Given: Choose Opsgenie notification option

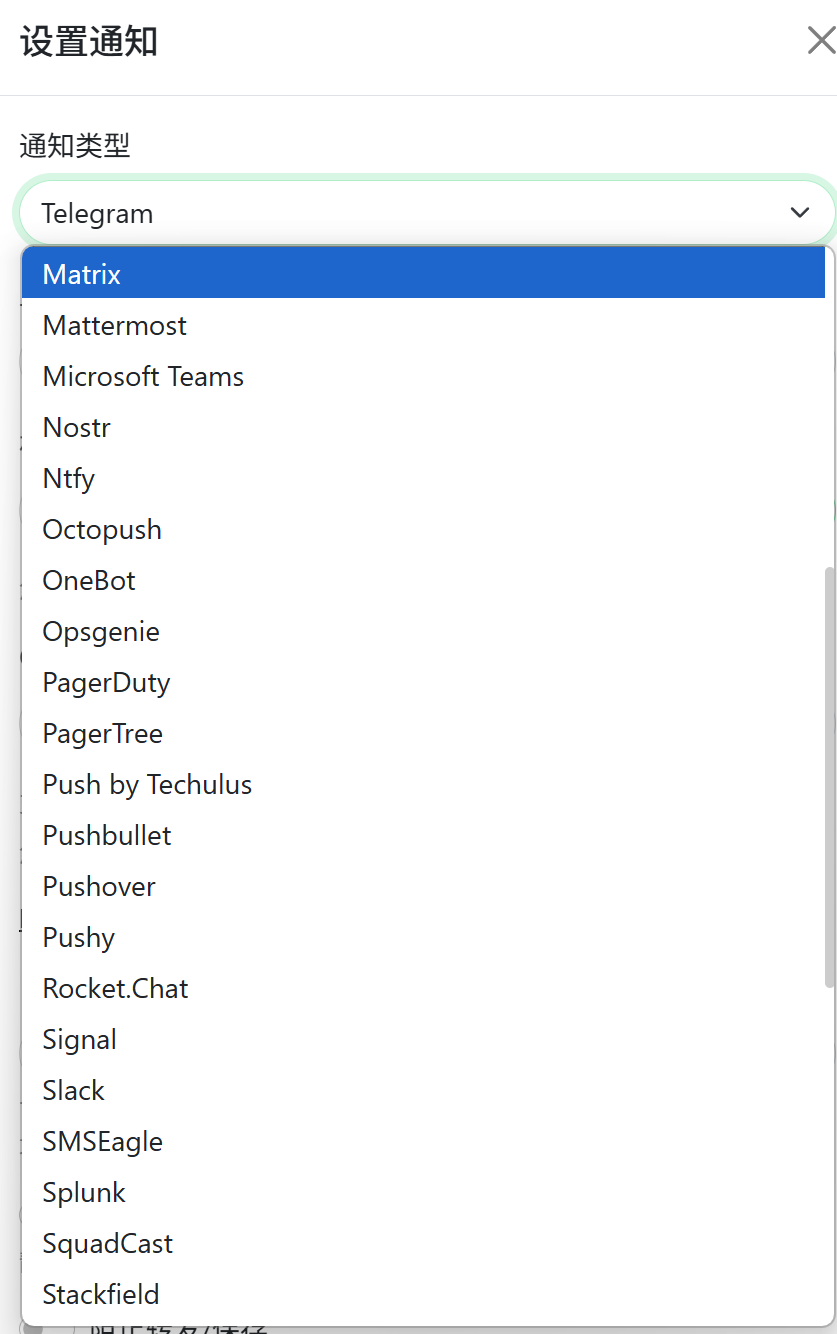Looking at the screenshot, I should click(101, 631).
